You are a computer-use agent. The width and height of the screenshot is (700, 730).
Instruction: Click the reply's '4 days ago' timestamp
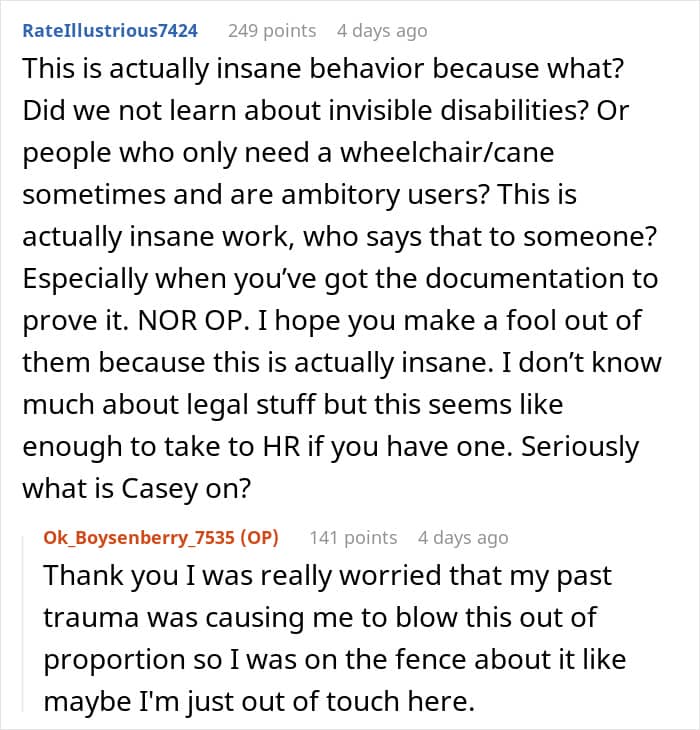pyautogui.click(x=463, y=538)
